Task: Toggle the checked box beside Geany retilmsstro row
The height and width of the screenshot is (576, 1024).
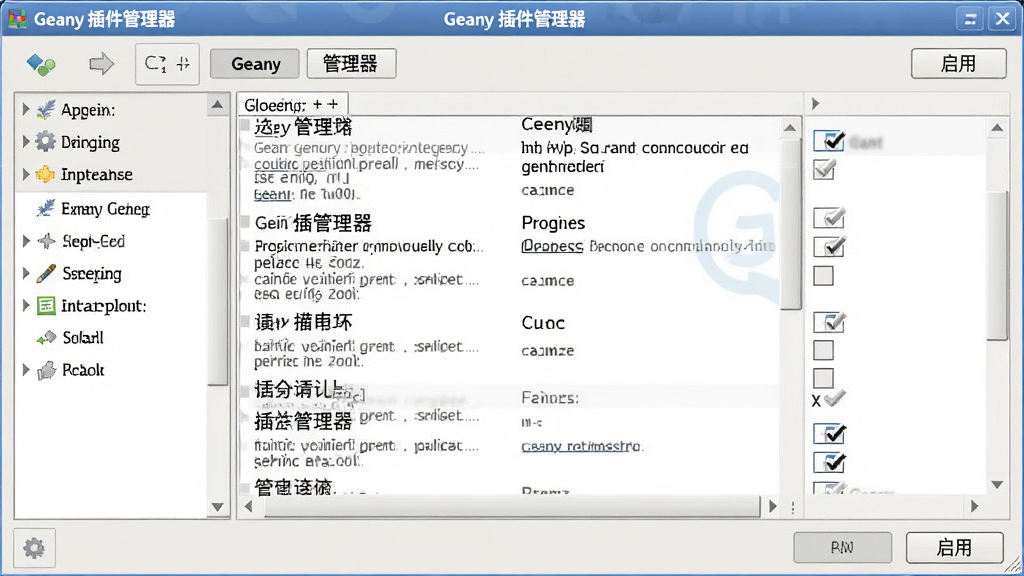Action: pyautogui.click(x=829, y=462)
